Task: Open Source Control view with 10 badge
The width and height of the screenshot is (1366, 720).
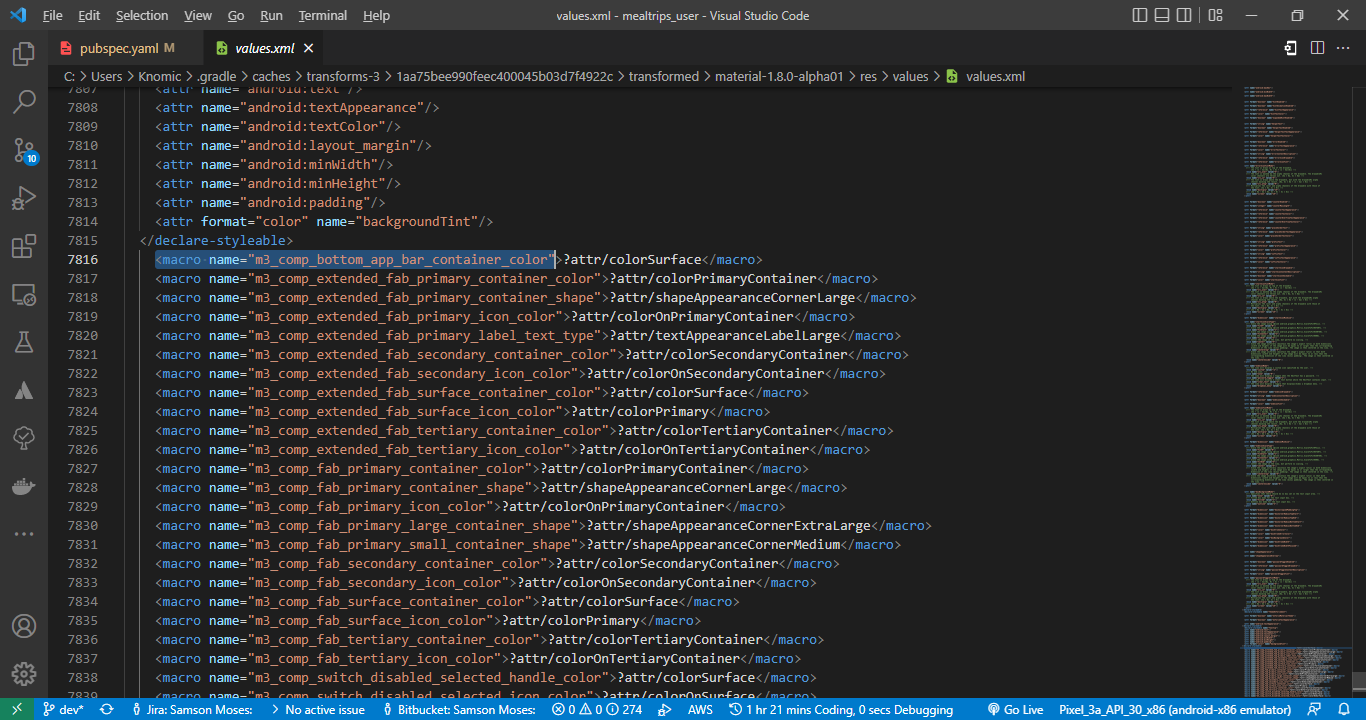Action: pos(24,150)
